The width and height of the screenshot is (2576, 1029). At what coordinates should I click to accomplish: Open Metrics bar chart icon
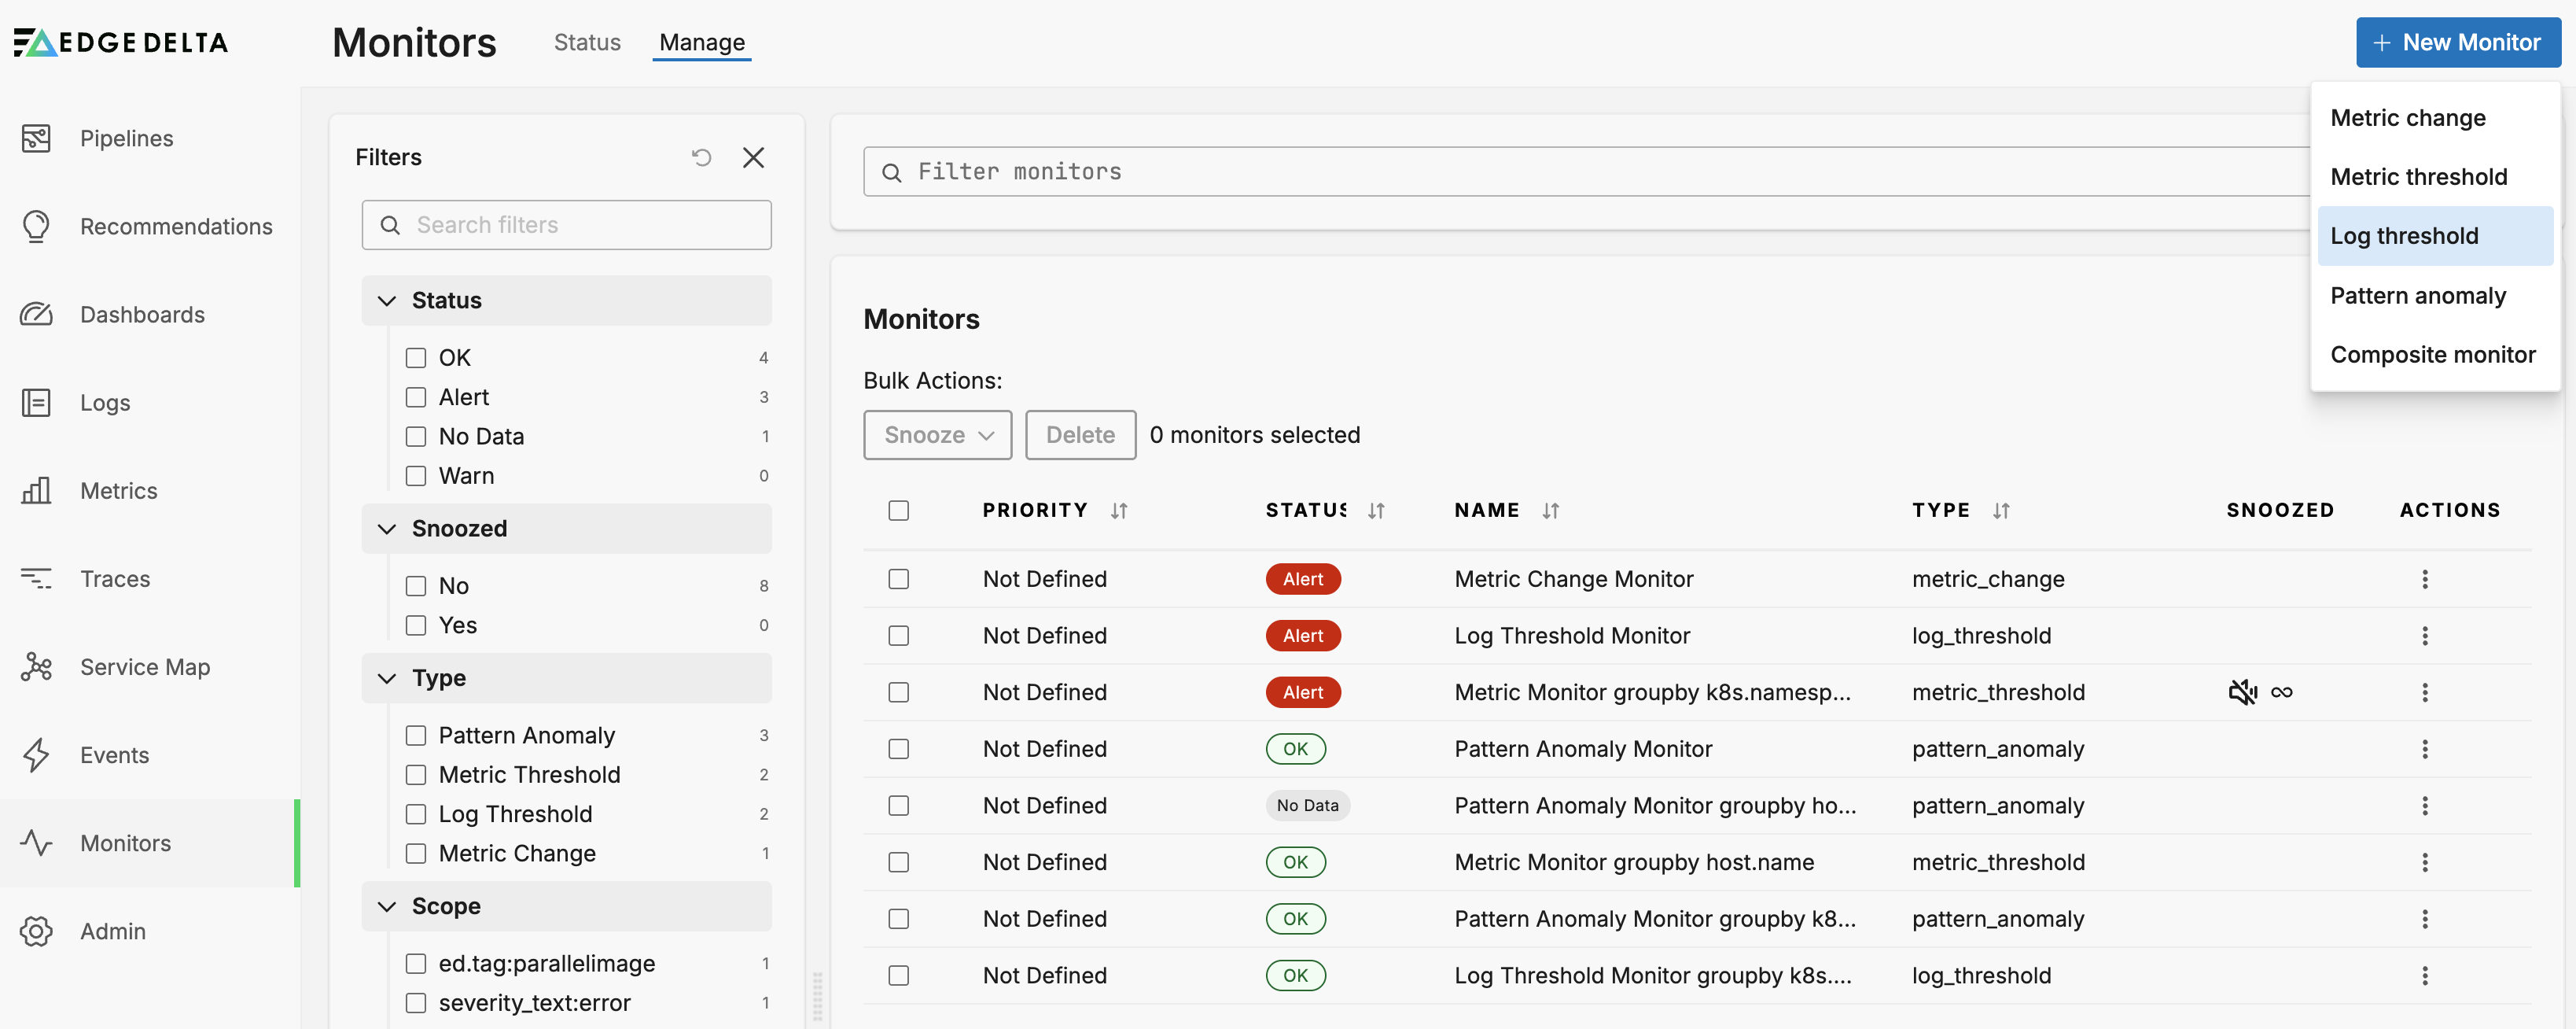click(x=36, y=490)
